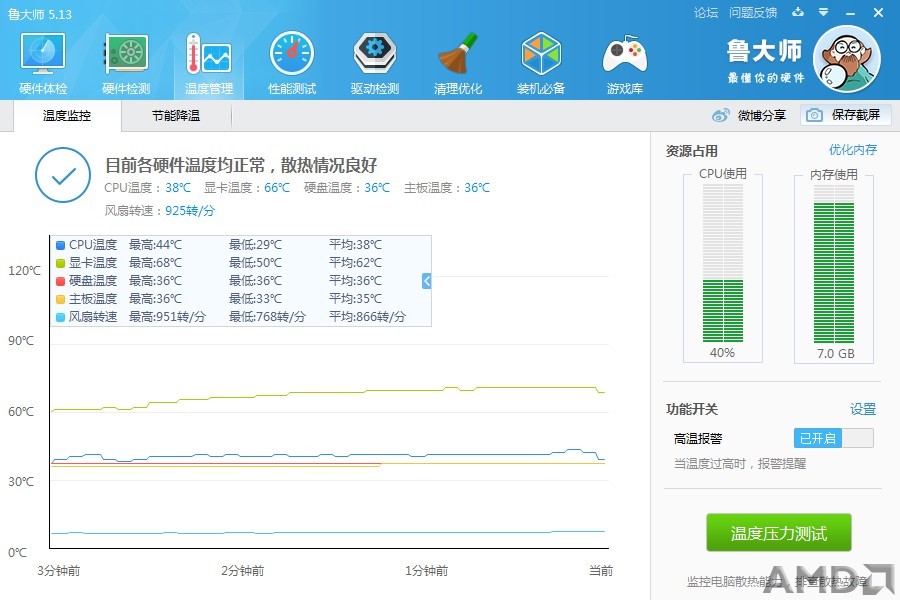Click 鲁大师 5.13 title text
Screen dimensions: 900x600
(x=40, y=14)
